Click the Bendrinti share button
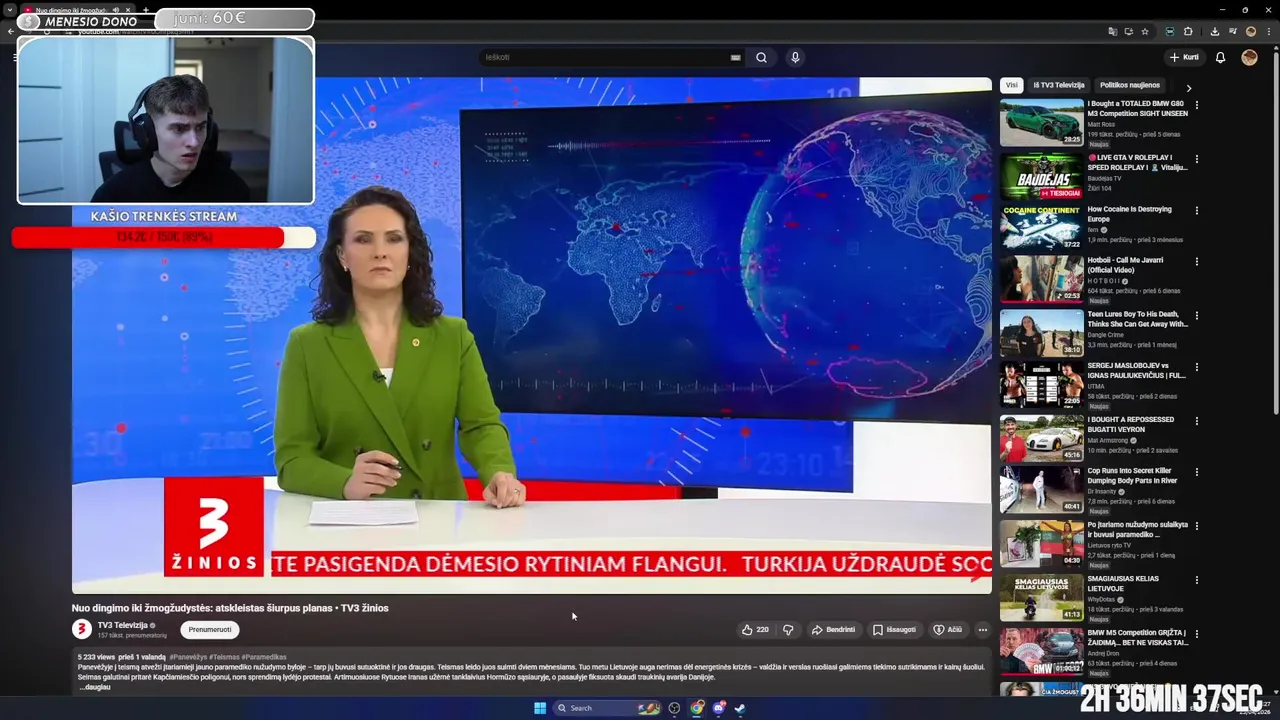 (833, 630)
